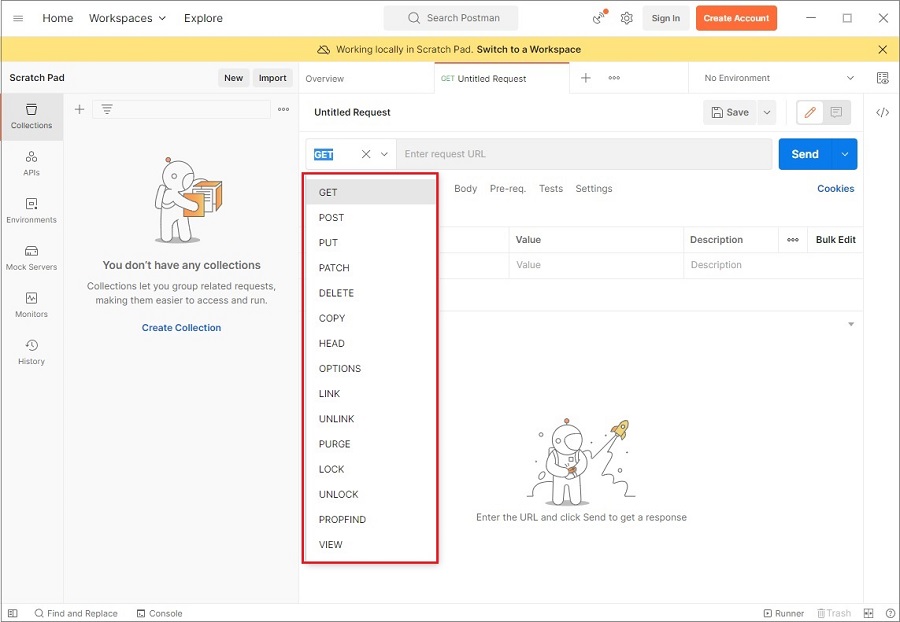The height and width of the screenshot is (622, 900).
Task: Open the collections panel more options dots
Action: tap(284, 109)
